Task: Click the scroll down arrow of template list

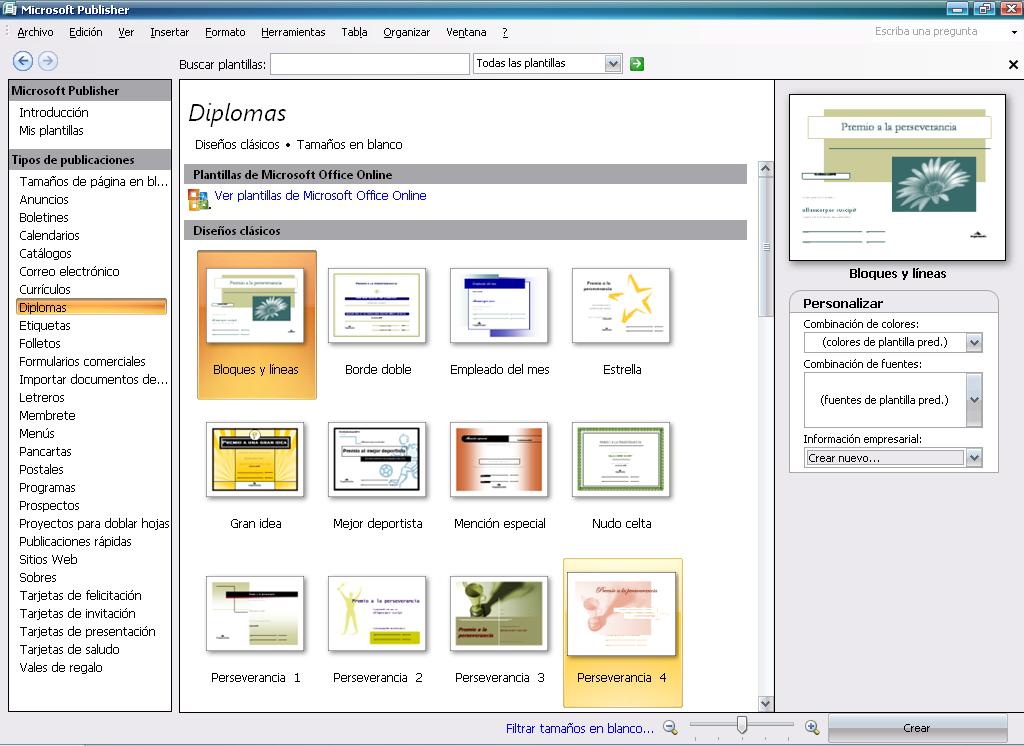Action: pos(765,703)
